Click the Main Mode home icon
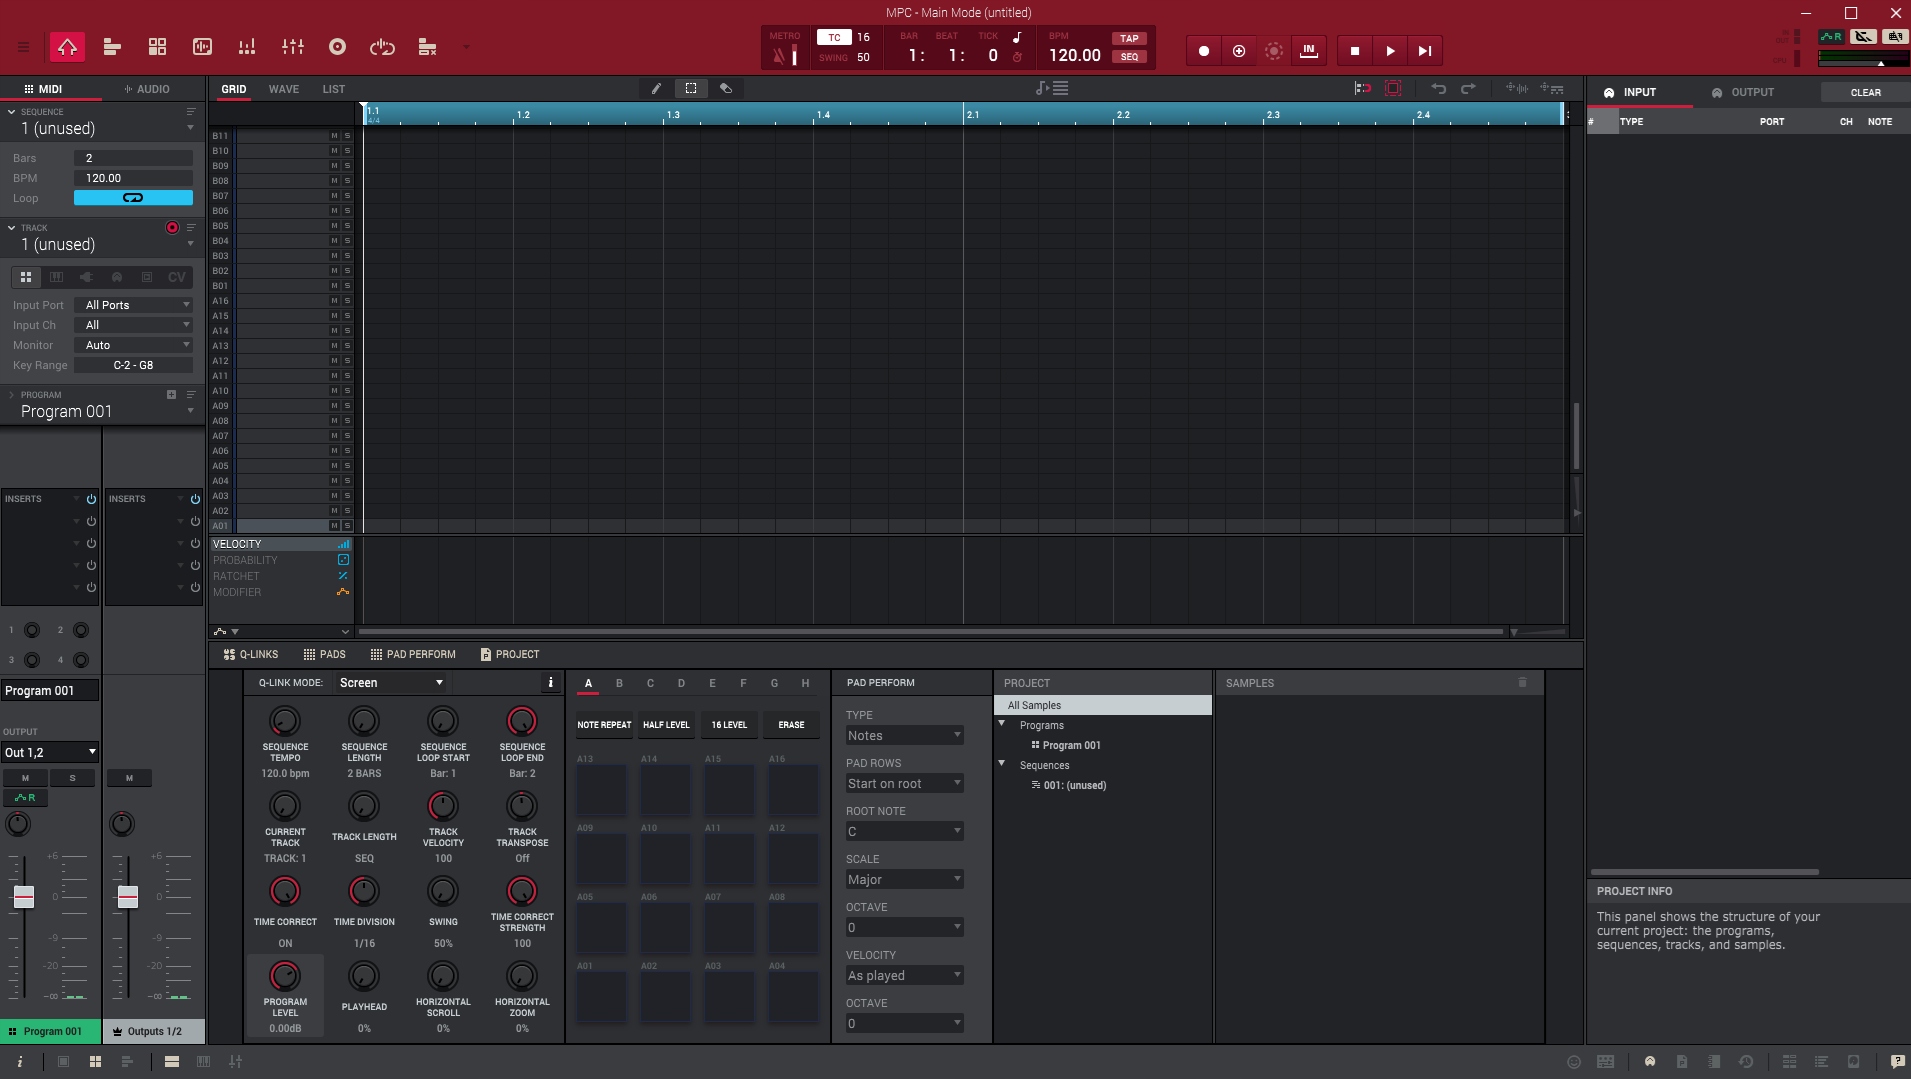 (x=67, y=47)
